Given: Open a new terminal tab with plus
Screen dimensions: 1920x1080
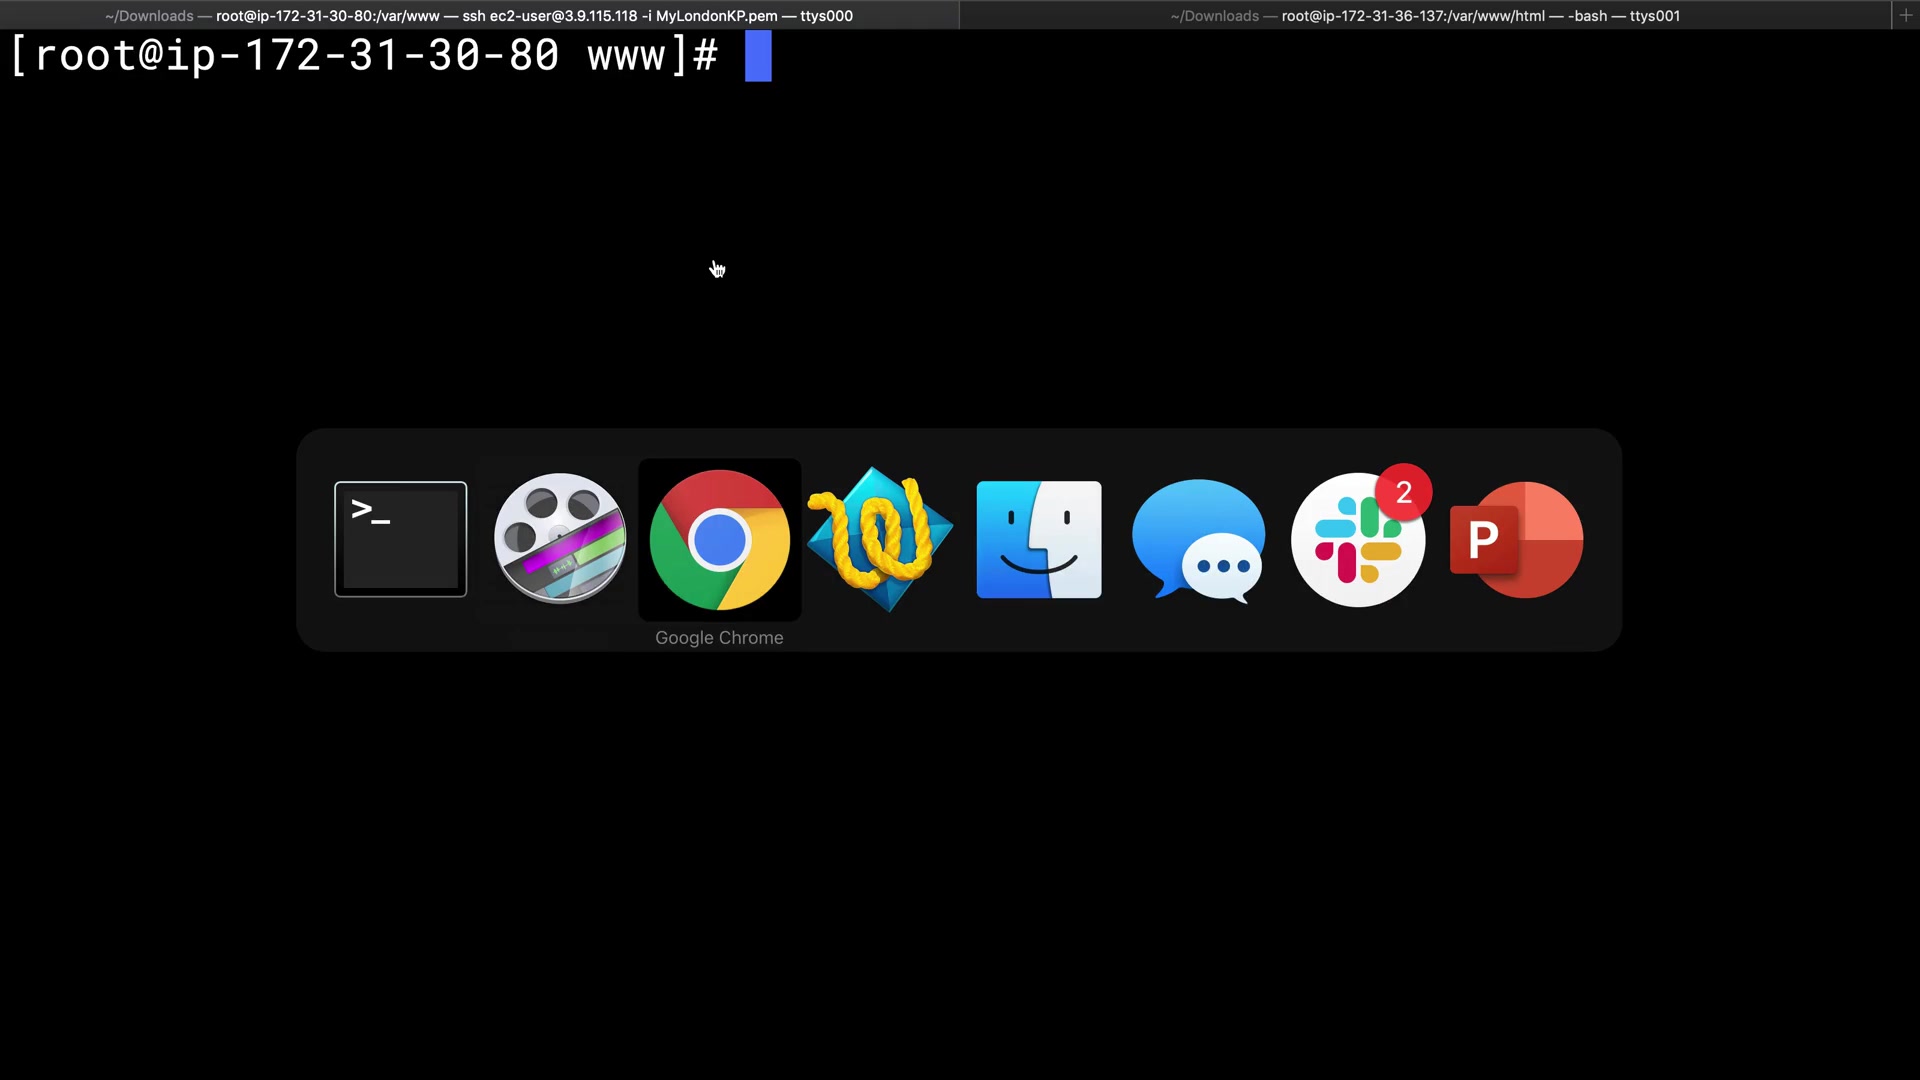Looking at the screenshot, I should (1906, 15).
